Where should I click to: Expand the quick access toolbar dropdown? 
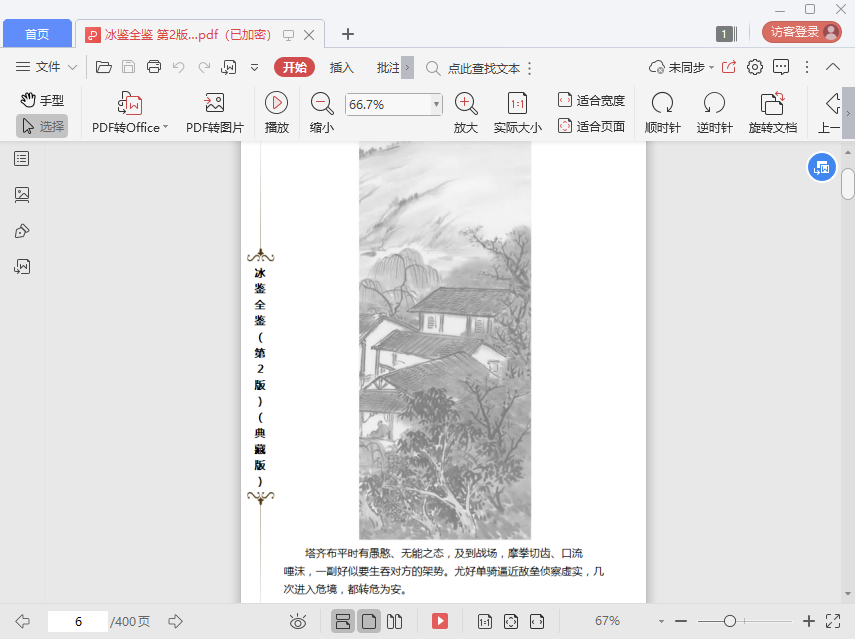pos(254,68)
